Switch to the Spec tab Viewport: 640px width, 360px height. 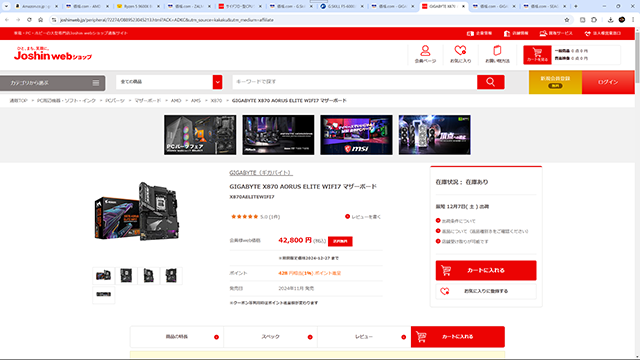coord(270,337)
